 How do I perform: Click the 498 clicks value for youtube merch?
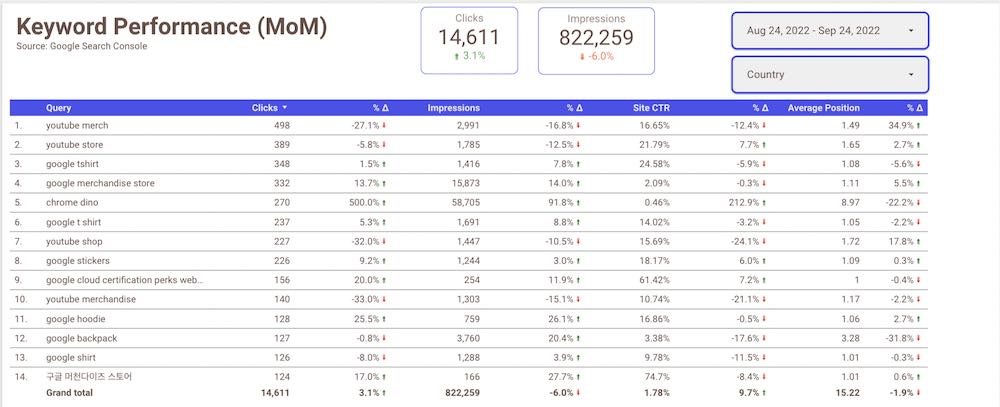tap(282, 126)
